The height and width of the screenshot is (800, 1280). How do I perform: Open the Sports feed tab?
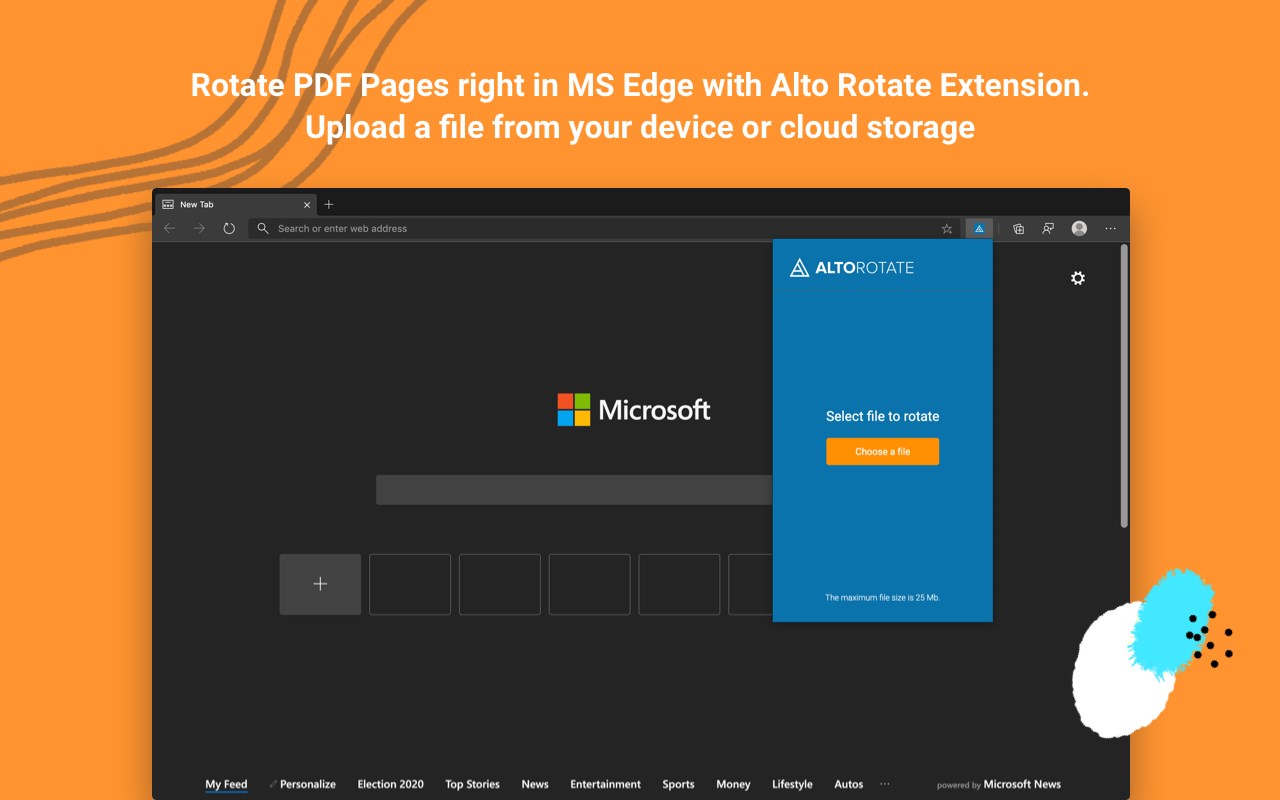coord(678,784)
